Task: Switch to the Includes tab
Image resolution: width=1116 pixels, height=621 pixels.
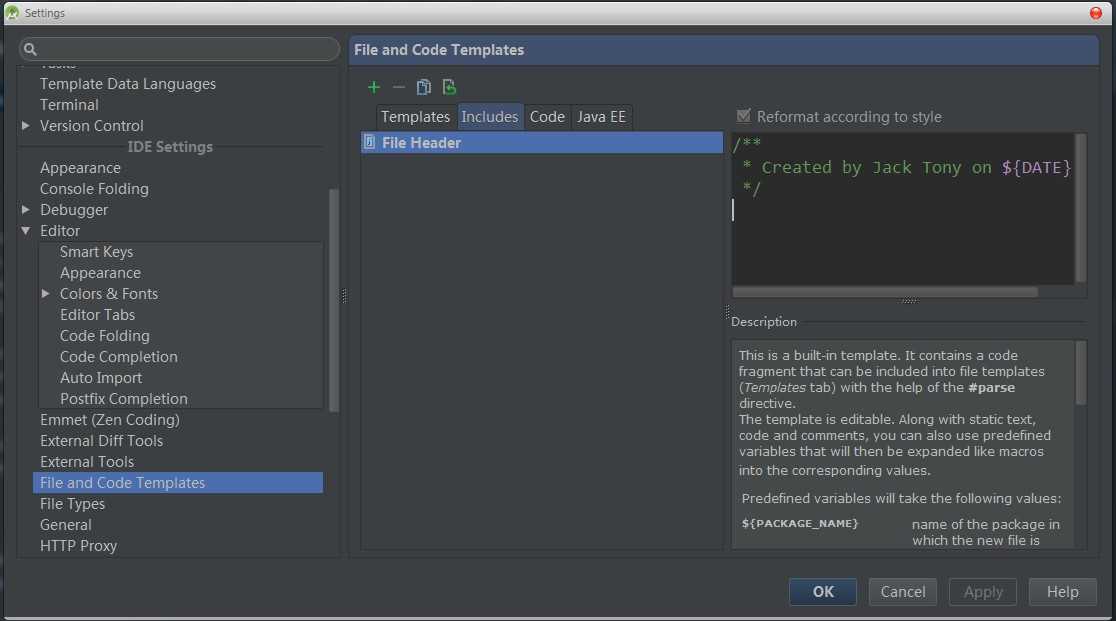Action: [x=490, y=117]
